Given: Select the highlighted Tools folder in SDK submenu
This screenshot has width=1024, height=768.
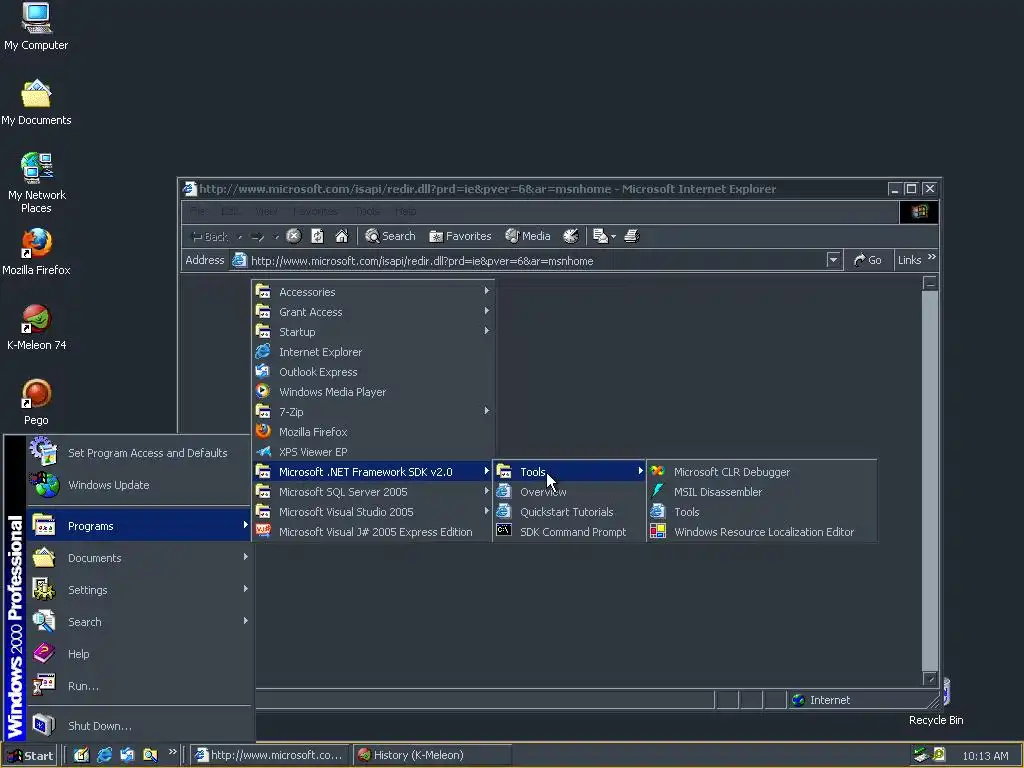Looking at the screenshot, I should click(x=569, y=472).
